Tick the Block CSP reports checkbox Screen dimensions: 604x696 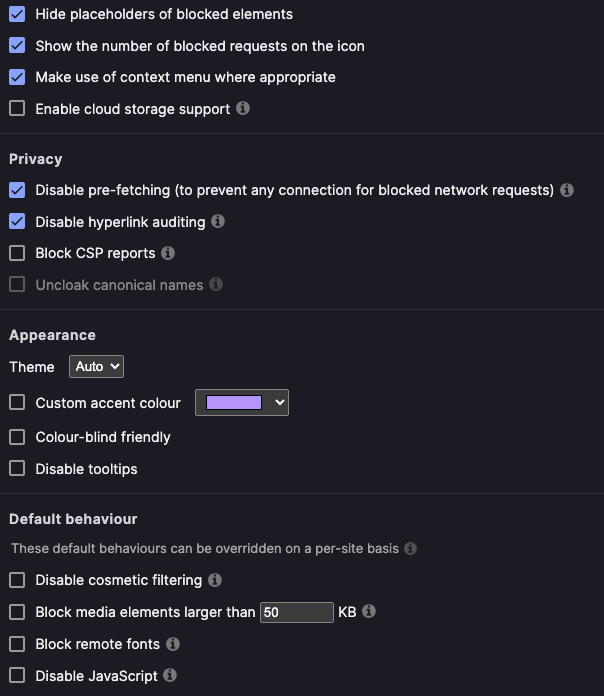(x=17, y=253)
